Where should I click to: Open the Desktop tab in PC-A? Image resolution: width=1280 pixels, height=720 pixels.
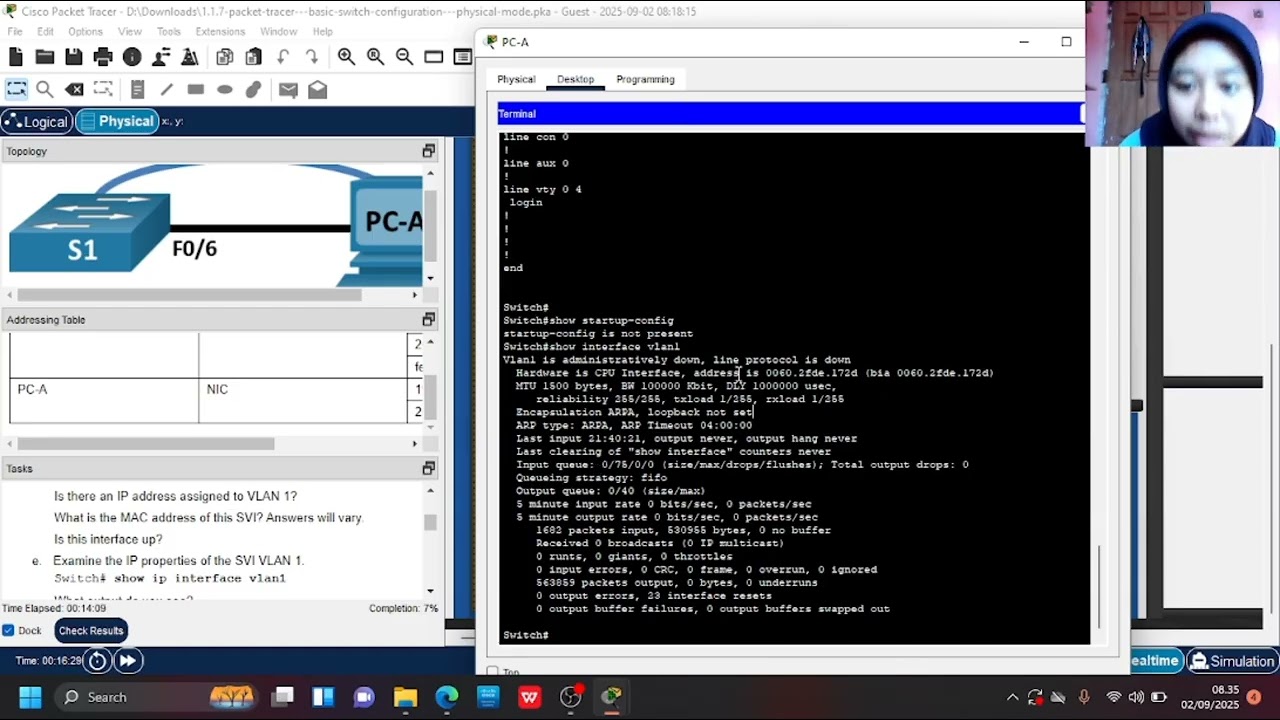[x=575, y=79]
